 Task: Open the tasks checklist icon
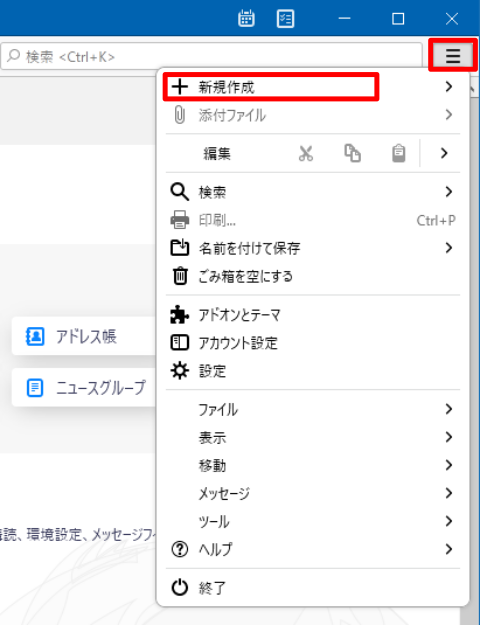pyautogui.click(x=285, y=18)
